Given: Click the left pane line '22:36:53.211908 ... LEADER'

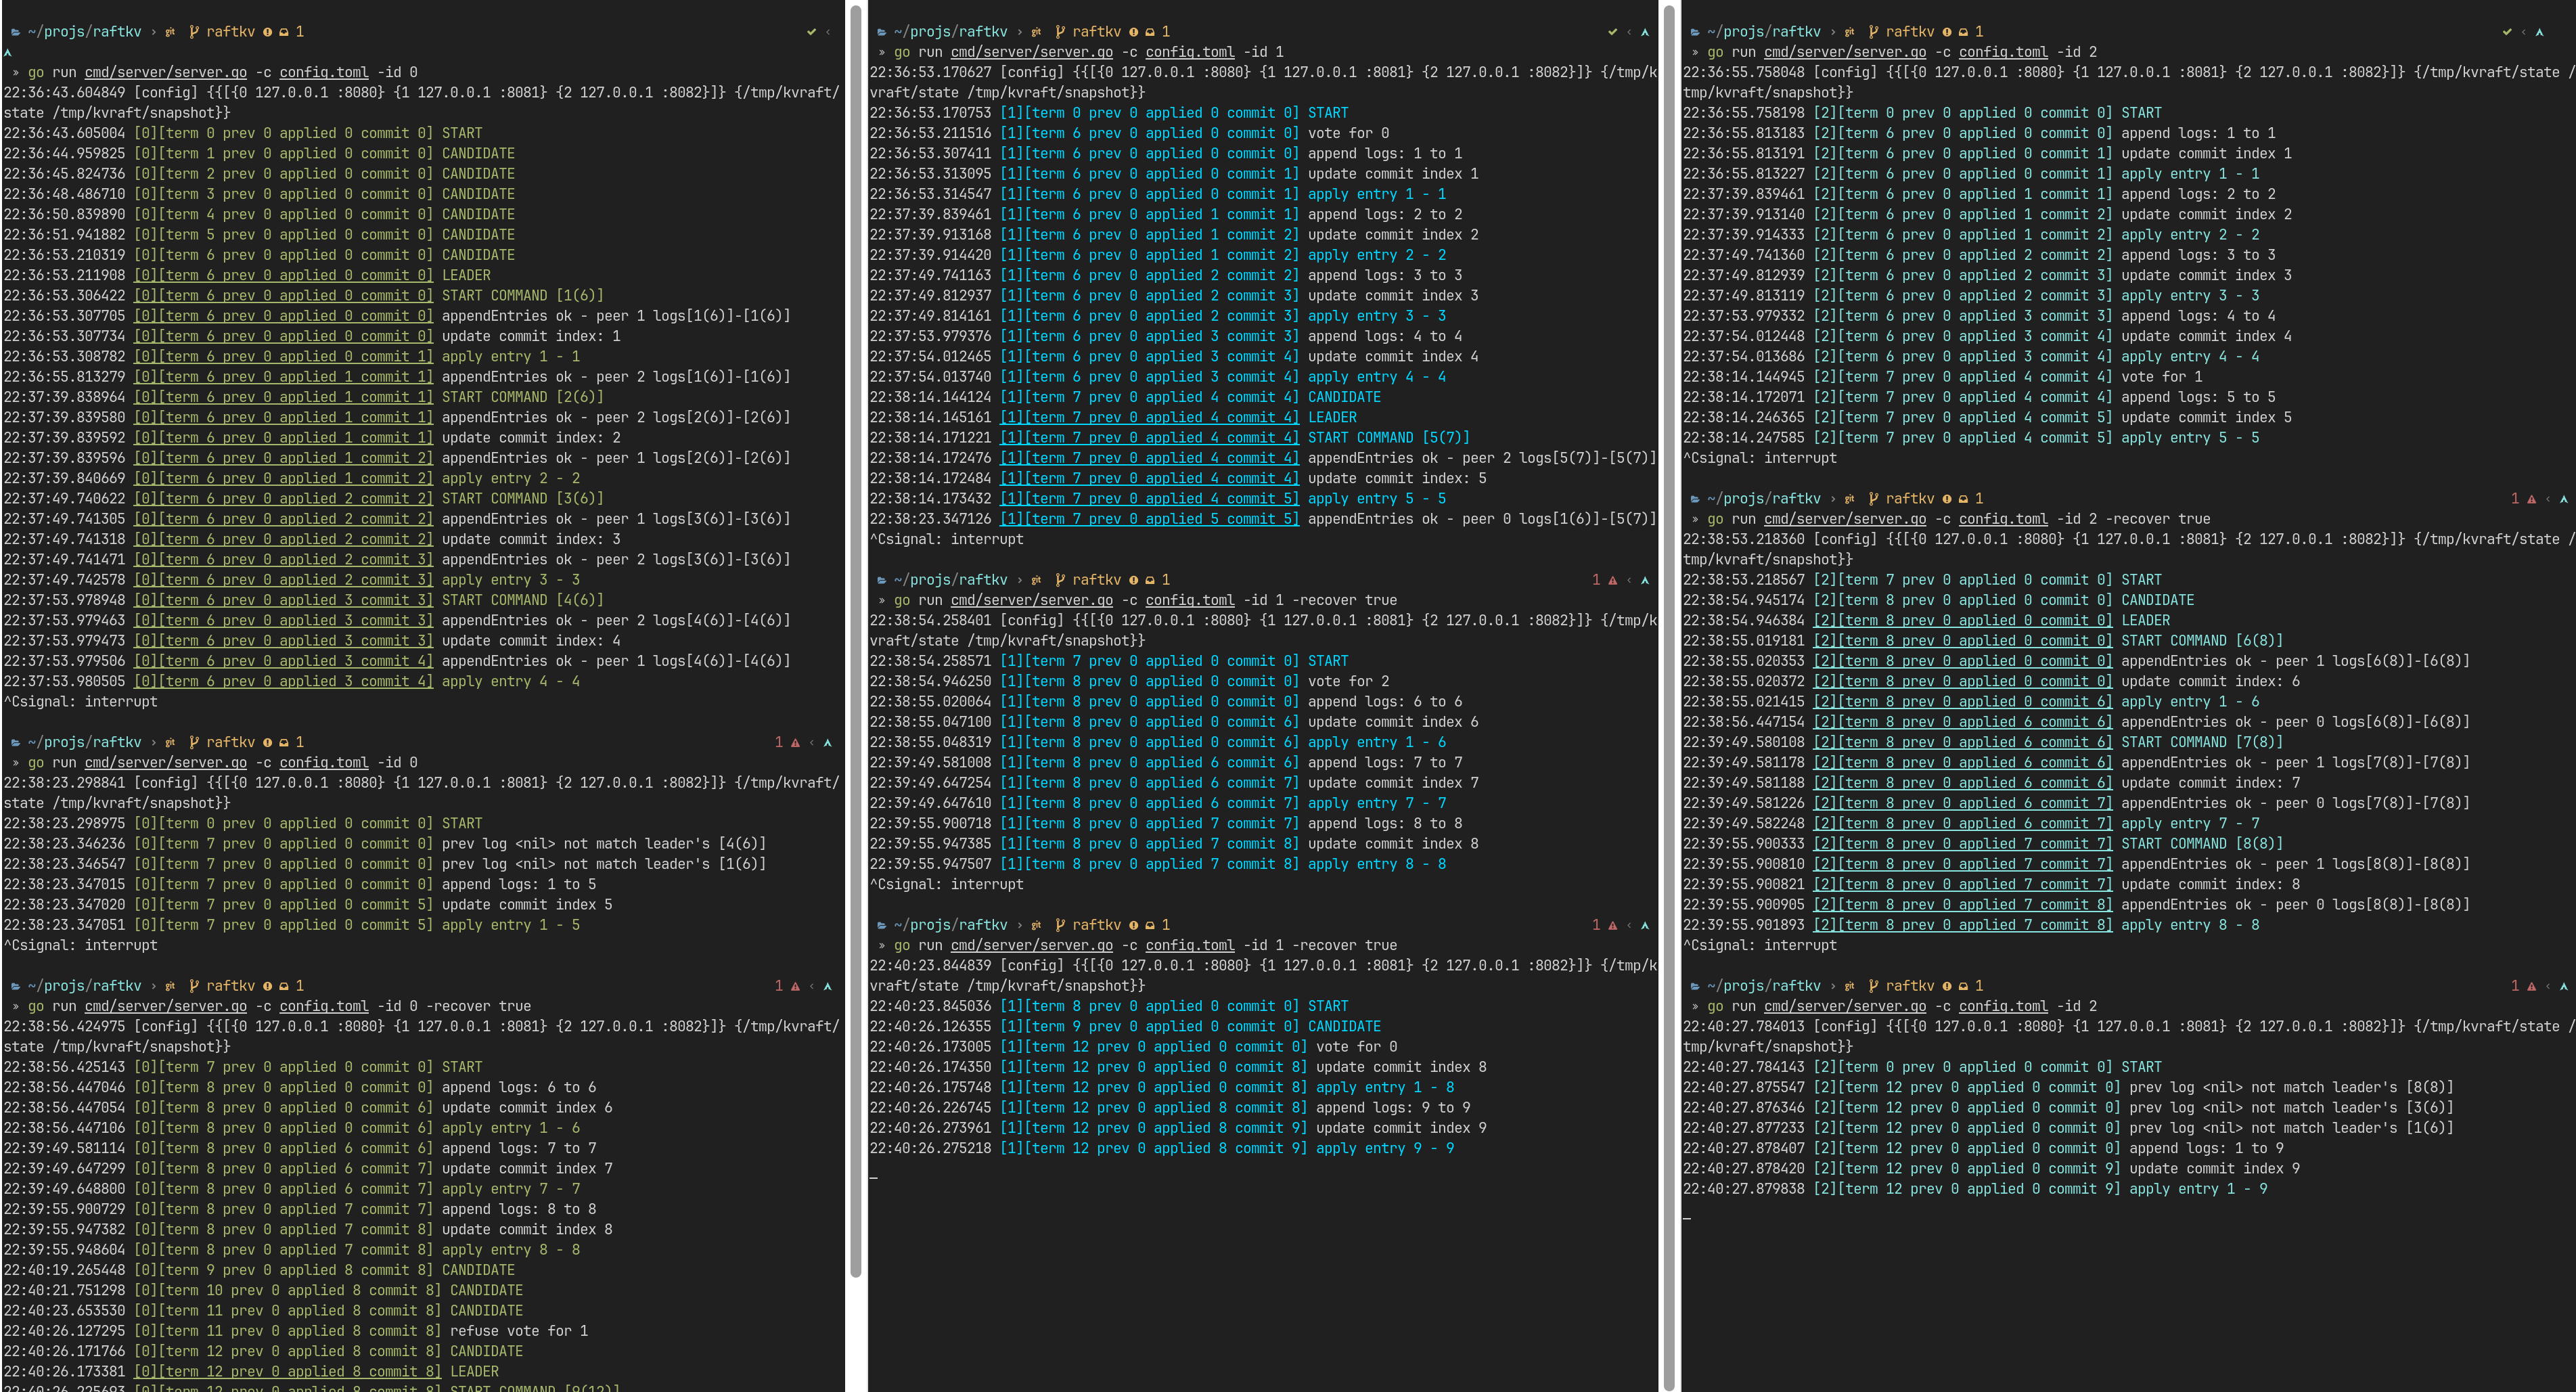Looking at the screenshot, I should [247, 276].
